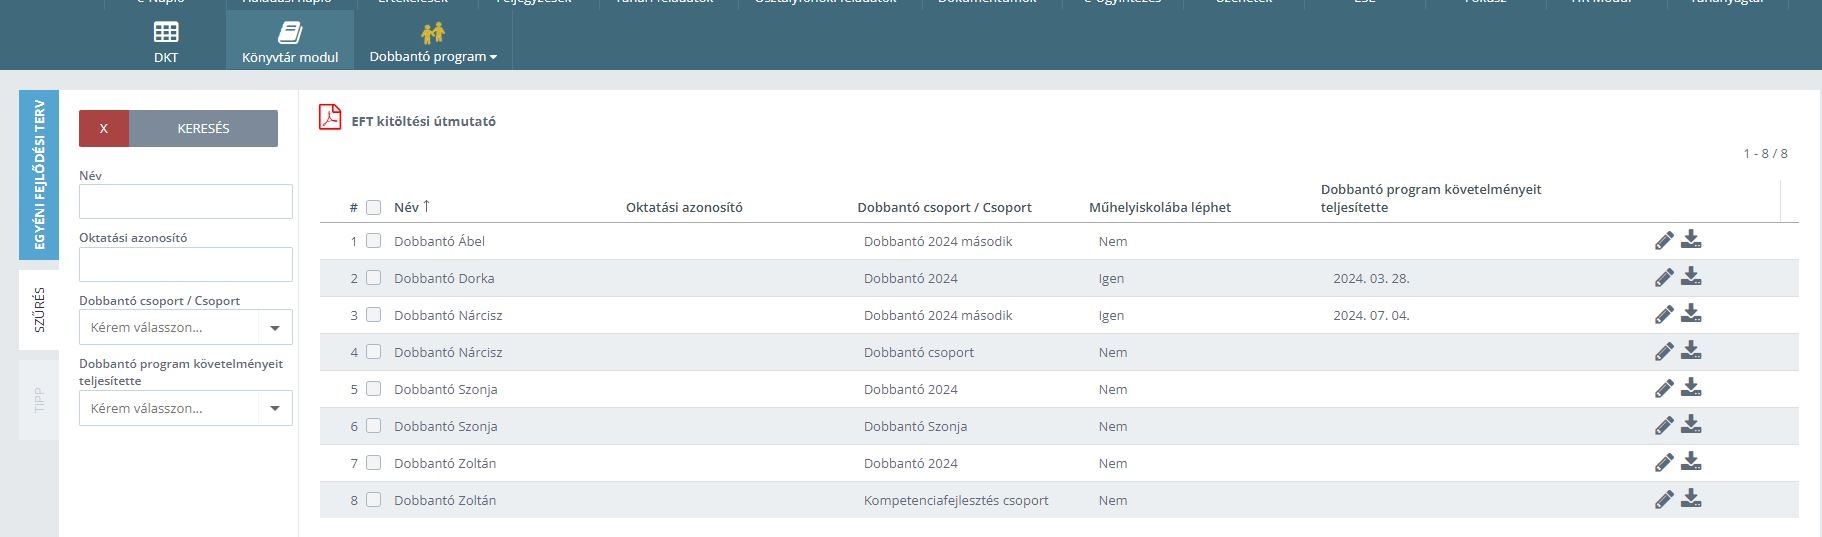Viewport: 1822px width, 537px height.
Task: Select the Kompetenciafejlesztés csoport cell
Action: (956, 500)
